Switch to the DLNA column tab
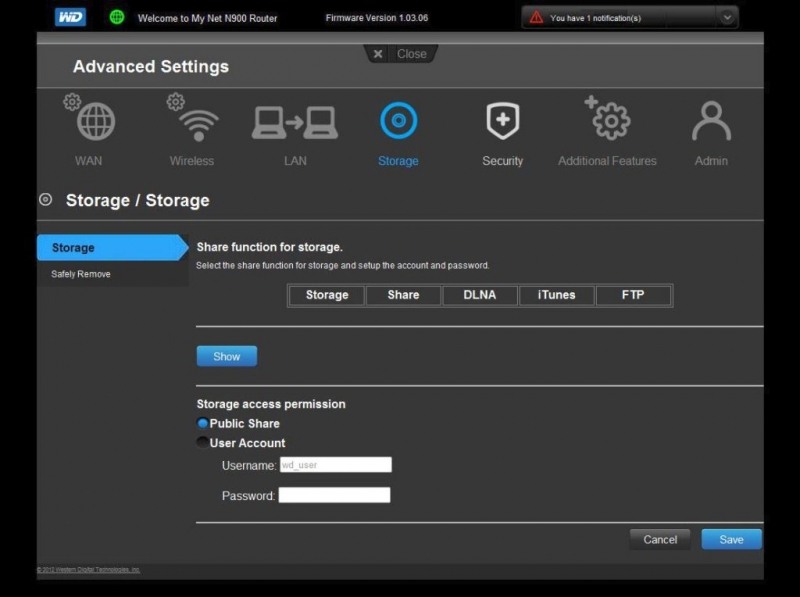Image resolution: width=800 pixels, height=597 pixels. click(480, 295)
